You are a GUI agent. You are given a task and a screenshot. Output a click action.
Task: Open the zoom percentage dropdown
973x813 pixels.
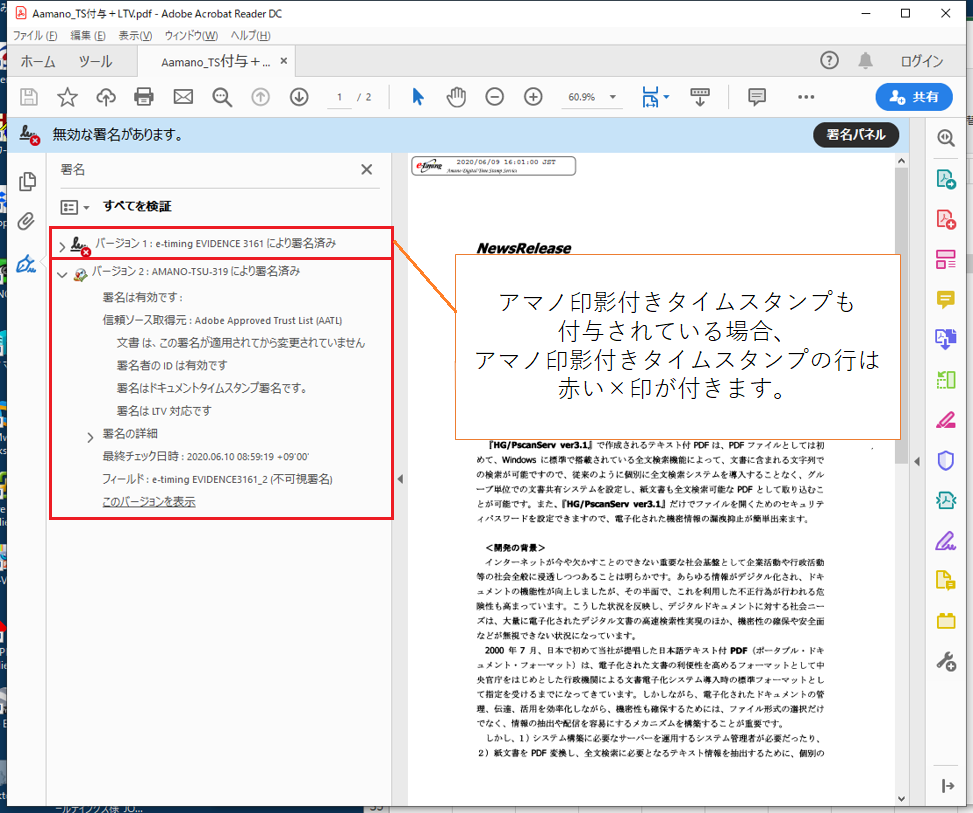pyautogui.click(x=612, y=97)
